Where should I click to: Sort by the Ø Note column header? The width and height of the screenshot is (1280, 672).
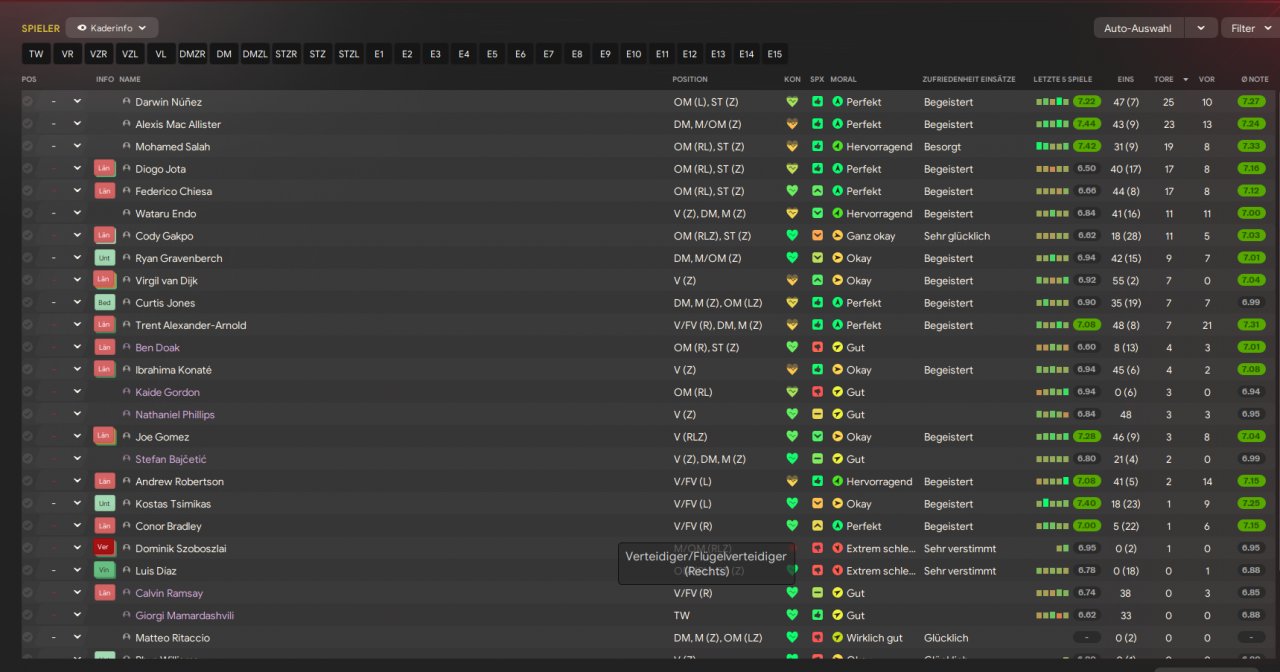point(1254,79)
